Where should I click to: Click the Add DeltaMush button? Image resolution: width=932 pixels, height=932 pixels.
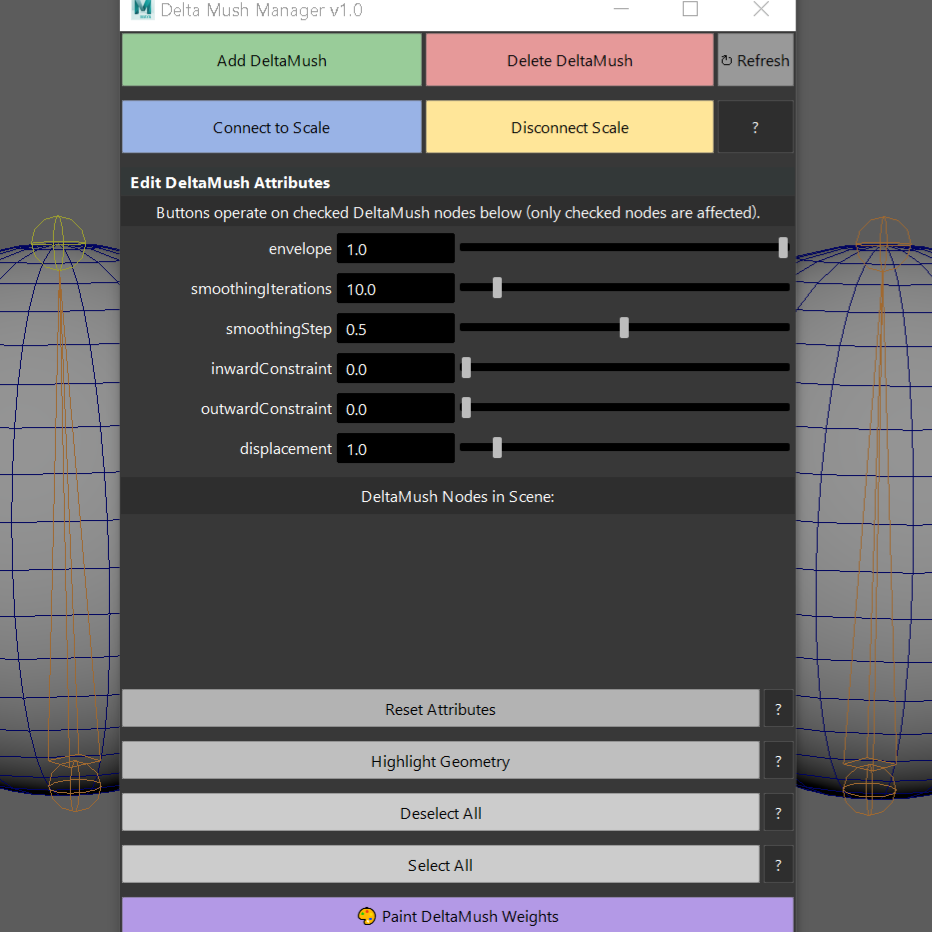click(x=272, y=60)
